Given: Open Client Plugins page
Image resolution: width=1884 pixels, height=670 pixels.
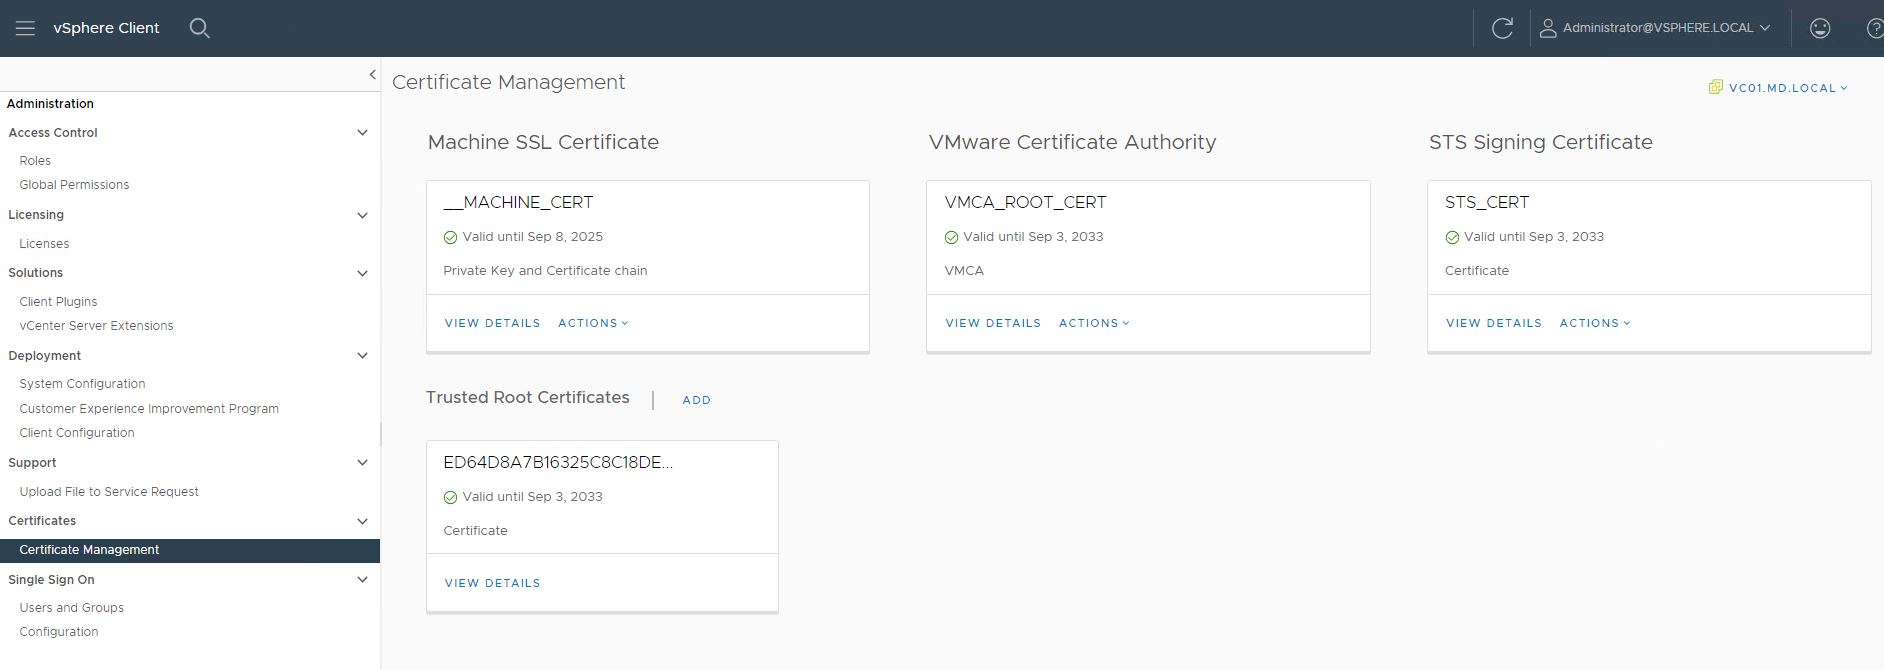Looking at the screenshot, I should pyautogui.click(x=58, y=302).
